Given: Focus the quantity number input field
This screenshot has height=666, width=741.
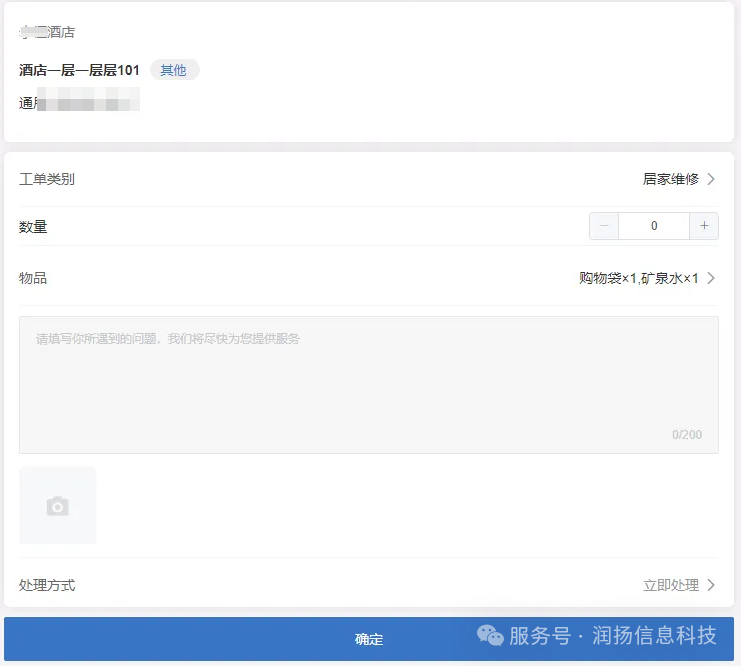Looking at the screenshot, I should coord(654,226).
